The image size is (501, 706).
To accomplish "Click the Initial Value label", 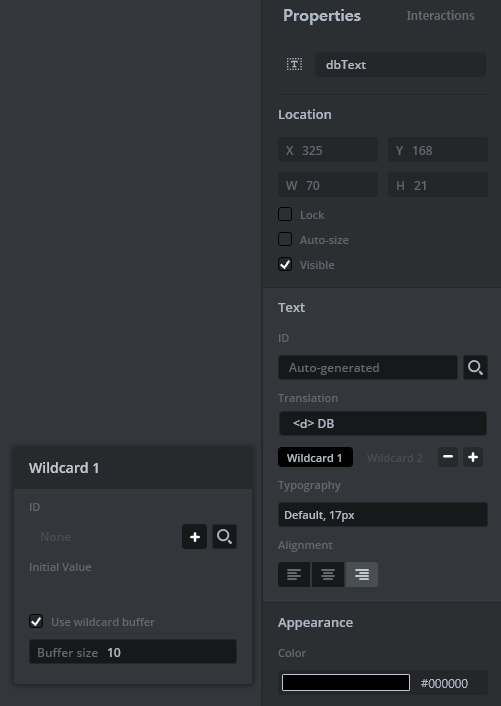I will pos(60,566).
